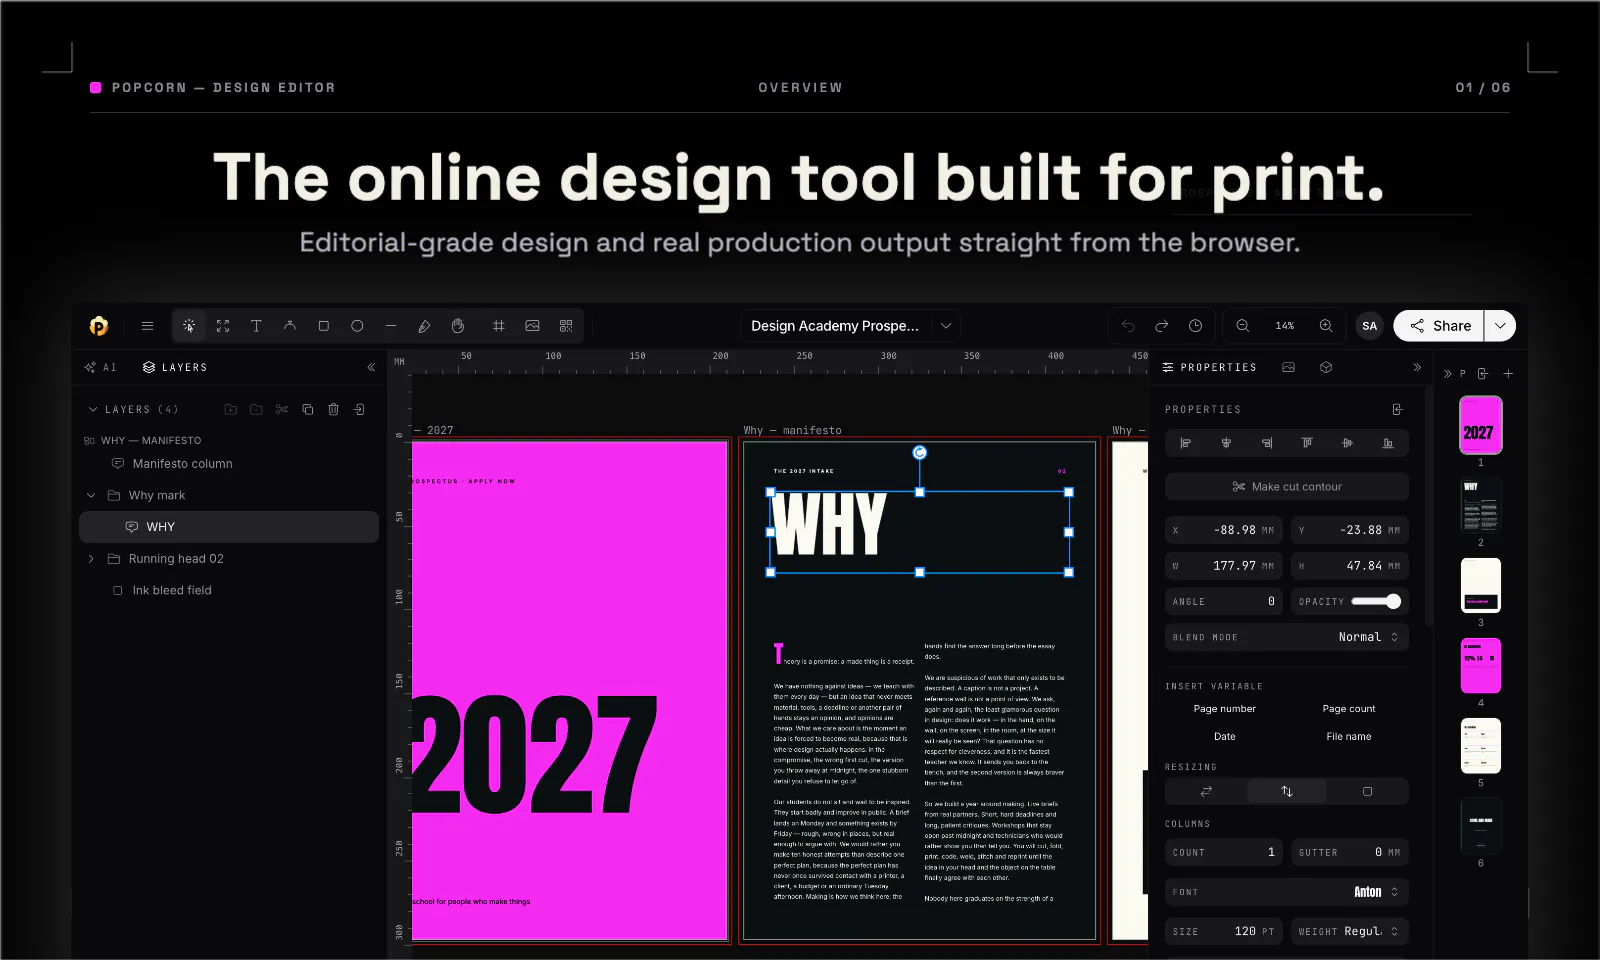Redo the last action
The height and width of the screenshot is (960, 1600).
(1161, 326)
